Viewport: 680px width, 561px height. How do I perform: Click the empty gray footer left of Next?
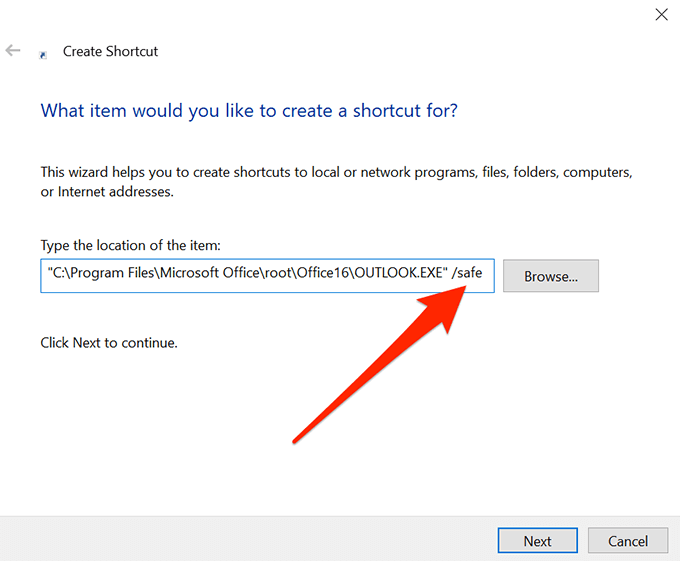point(250,540)
